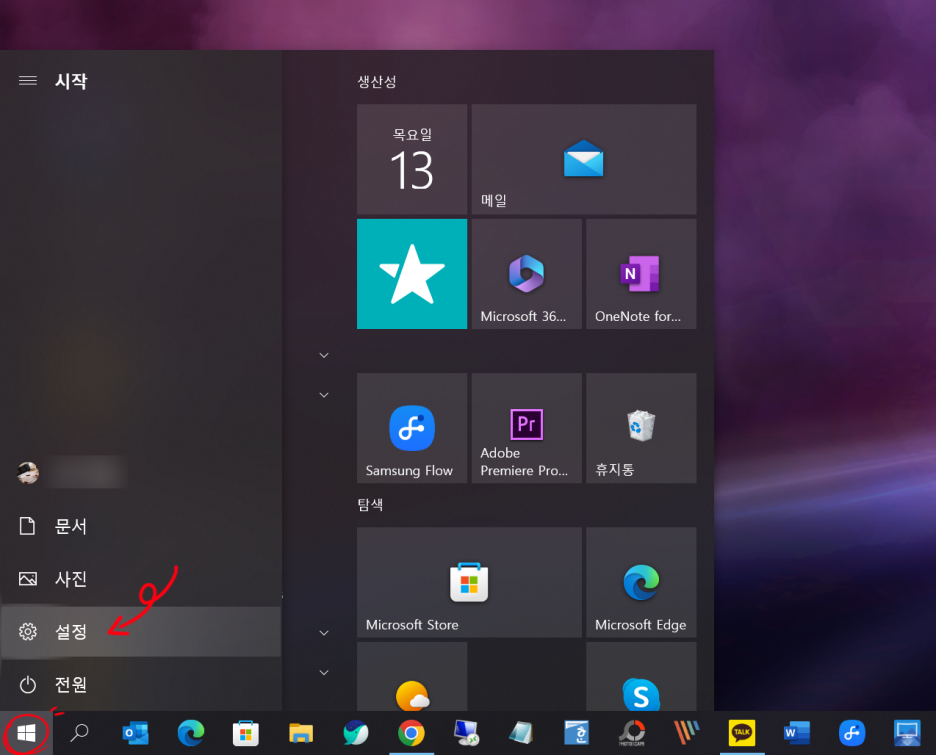The height and width of the screenshot is (755, 936).
Task: Launch the Skype tile
Action: click(x=641, y=677)
